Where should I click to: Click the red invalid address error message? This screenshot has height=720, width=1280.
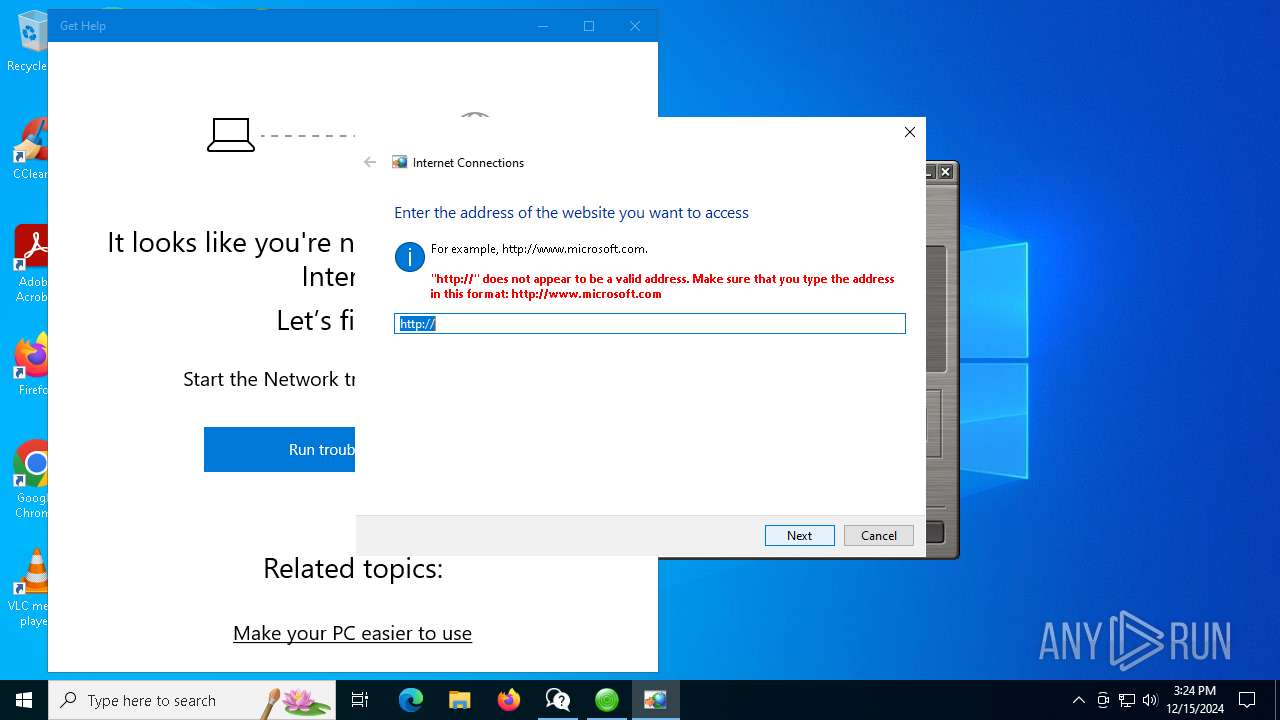(x=662, y=286)
